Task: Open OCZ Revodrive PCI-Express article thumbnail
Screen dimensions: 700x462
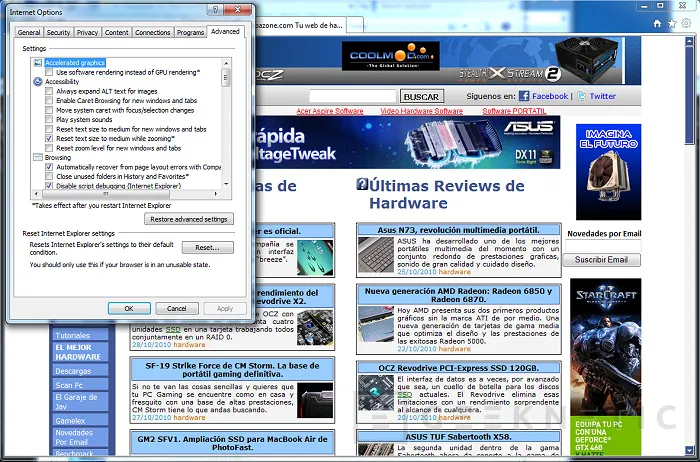Action: click(376, 392)
